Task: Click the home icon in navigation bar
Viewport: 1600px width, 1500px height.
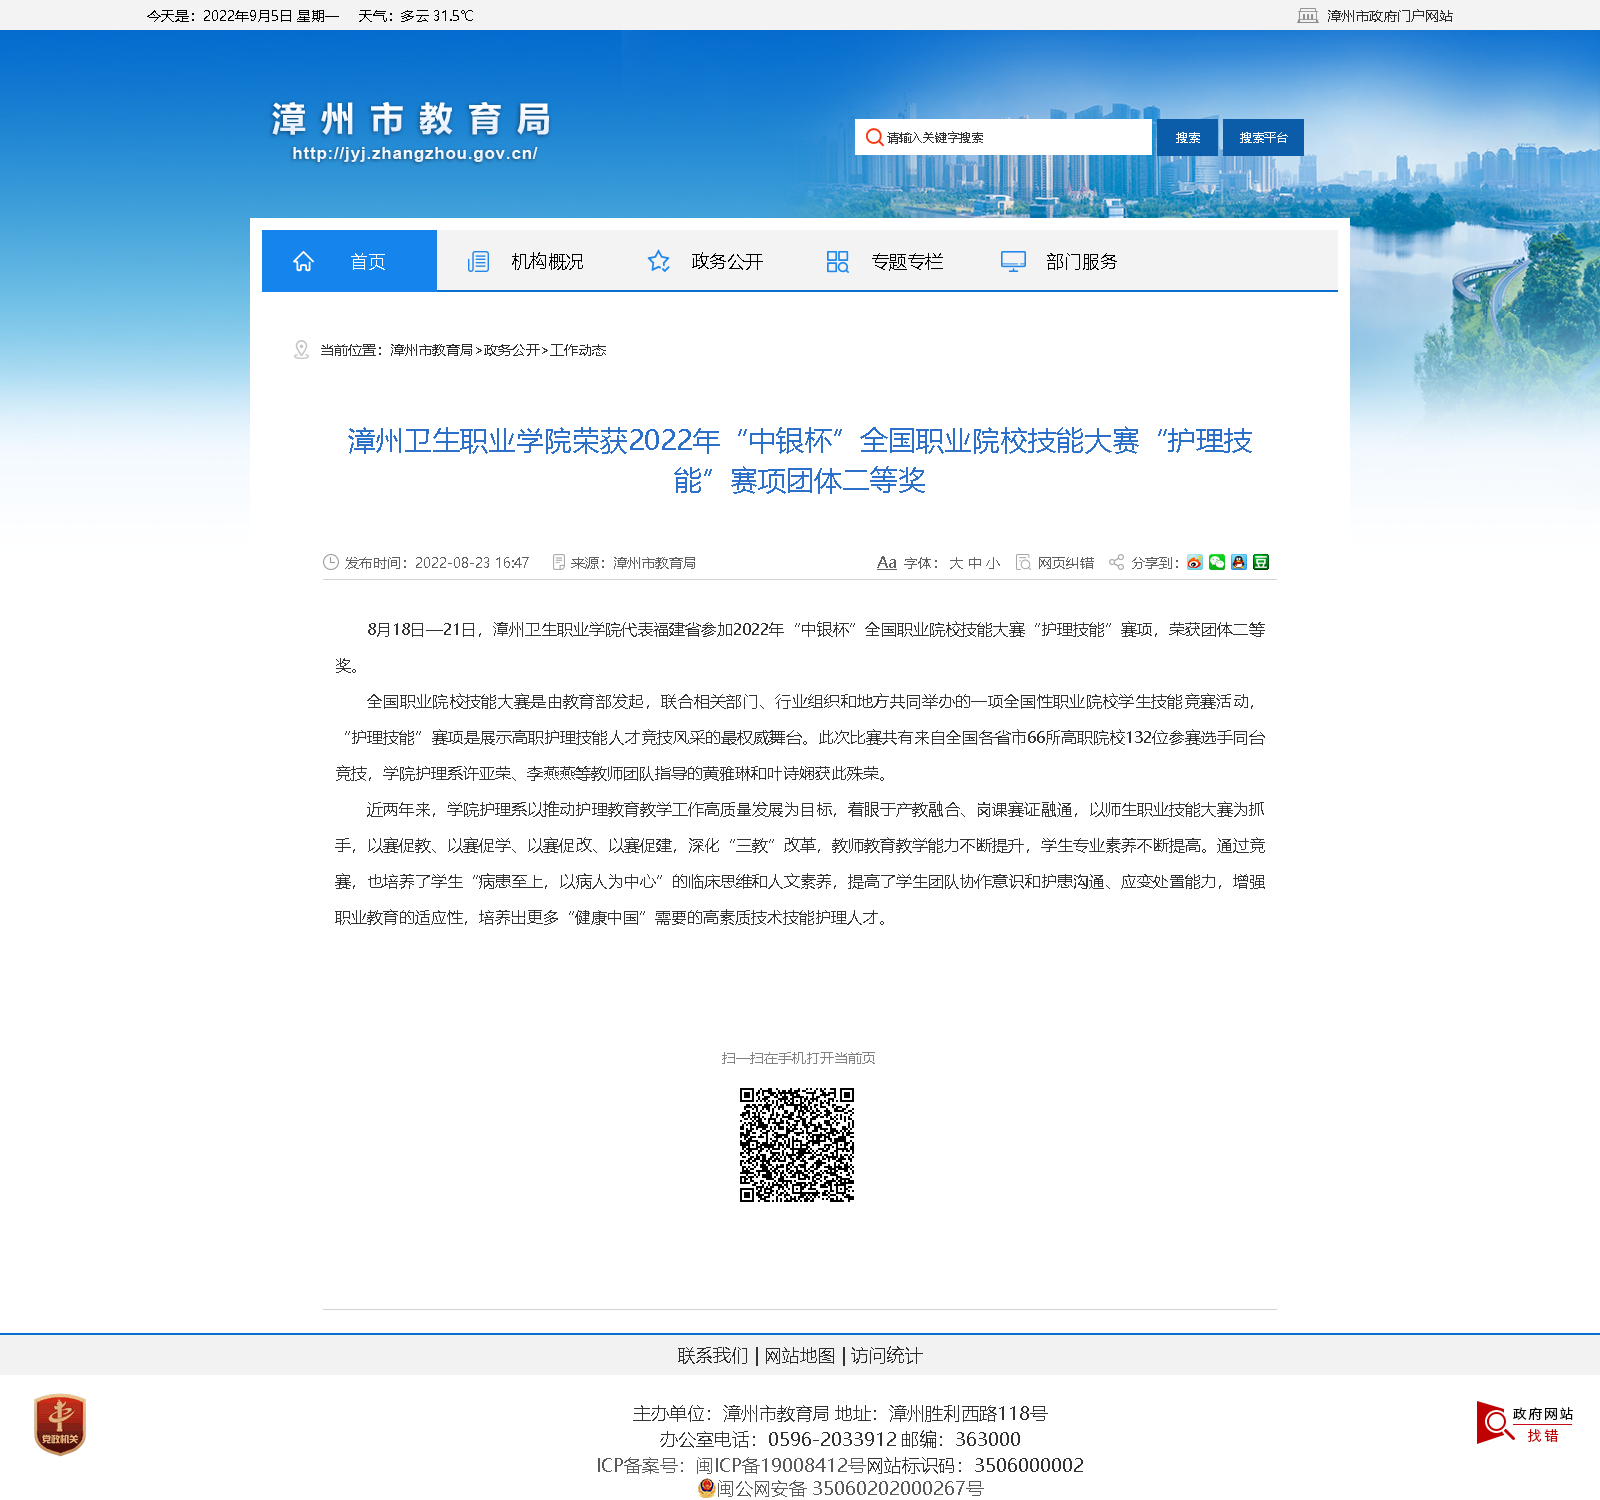Action: point(303,261)
